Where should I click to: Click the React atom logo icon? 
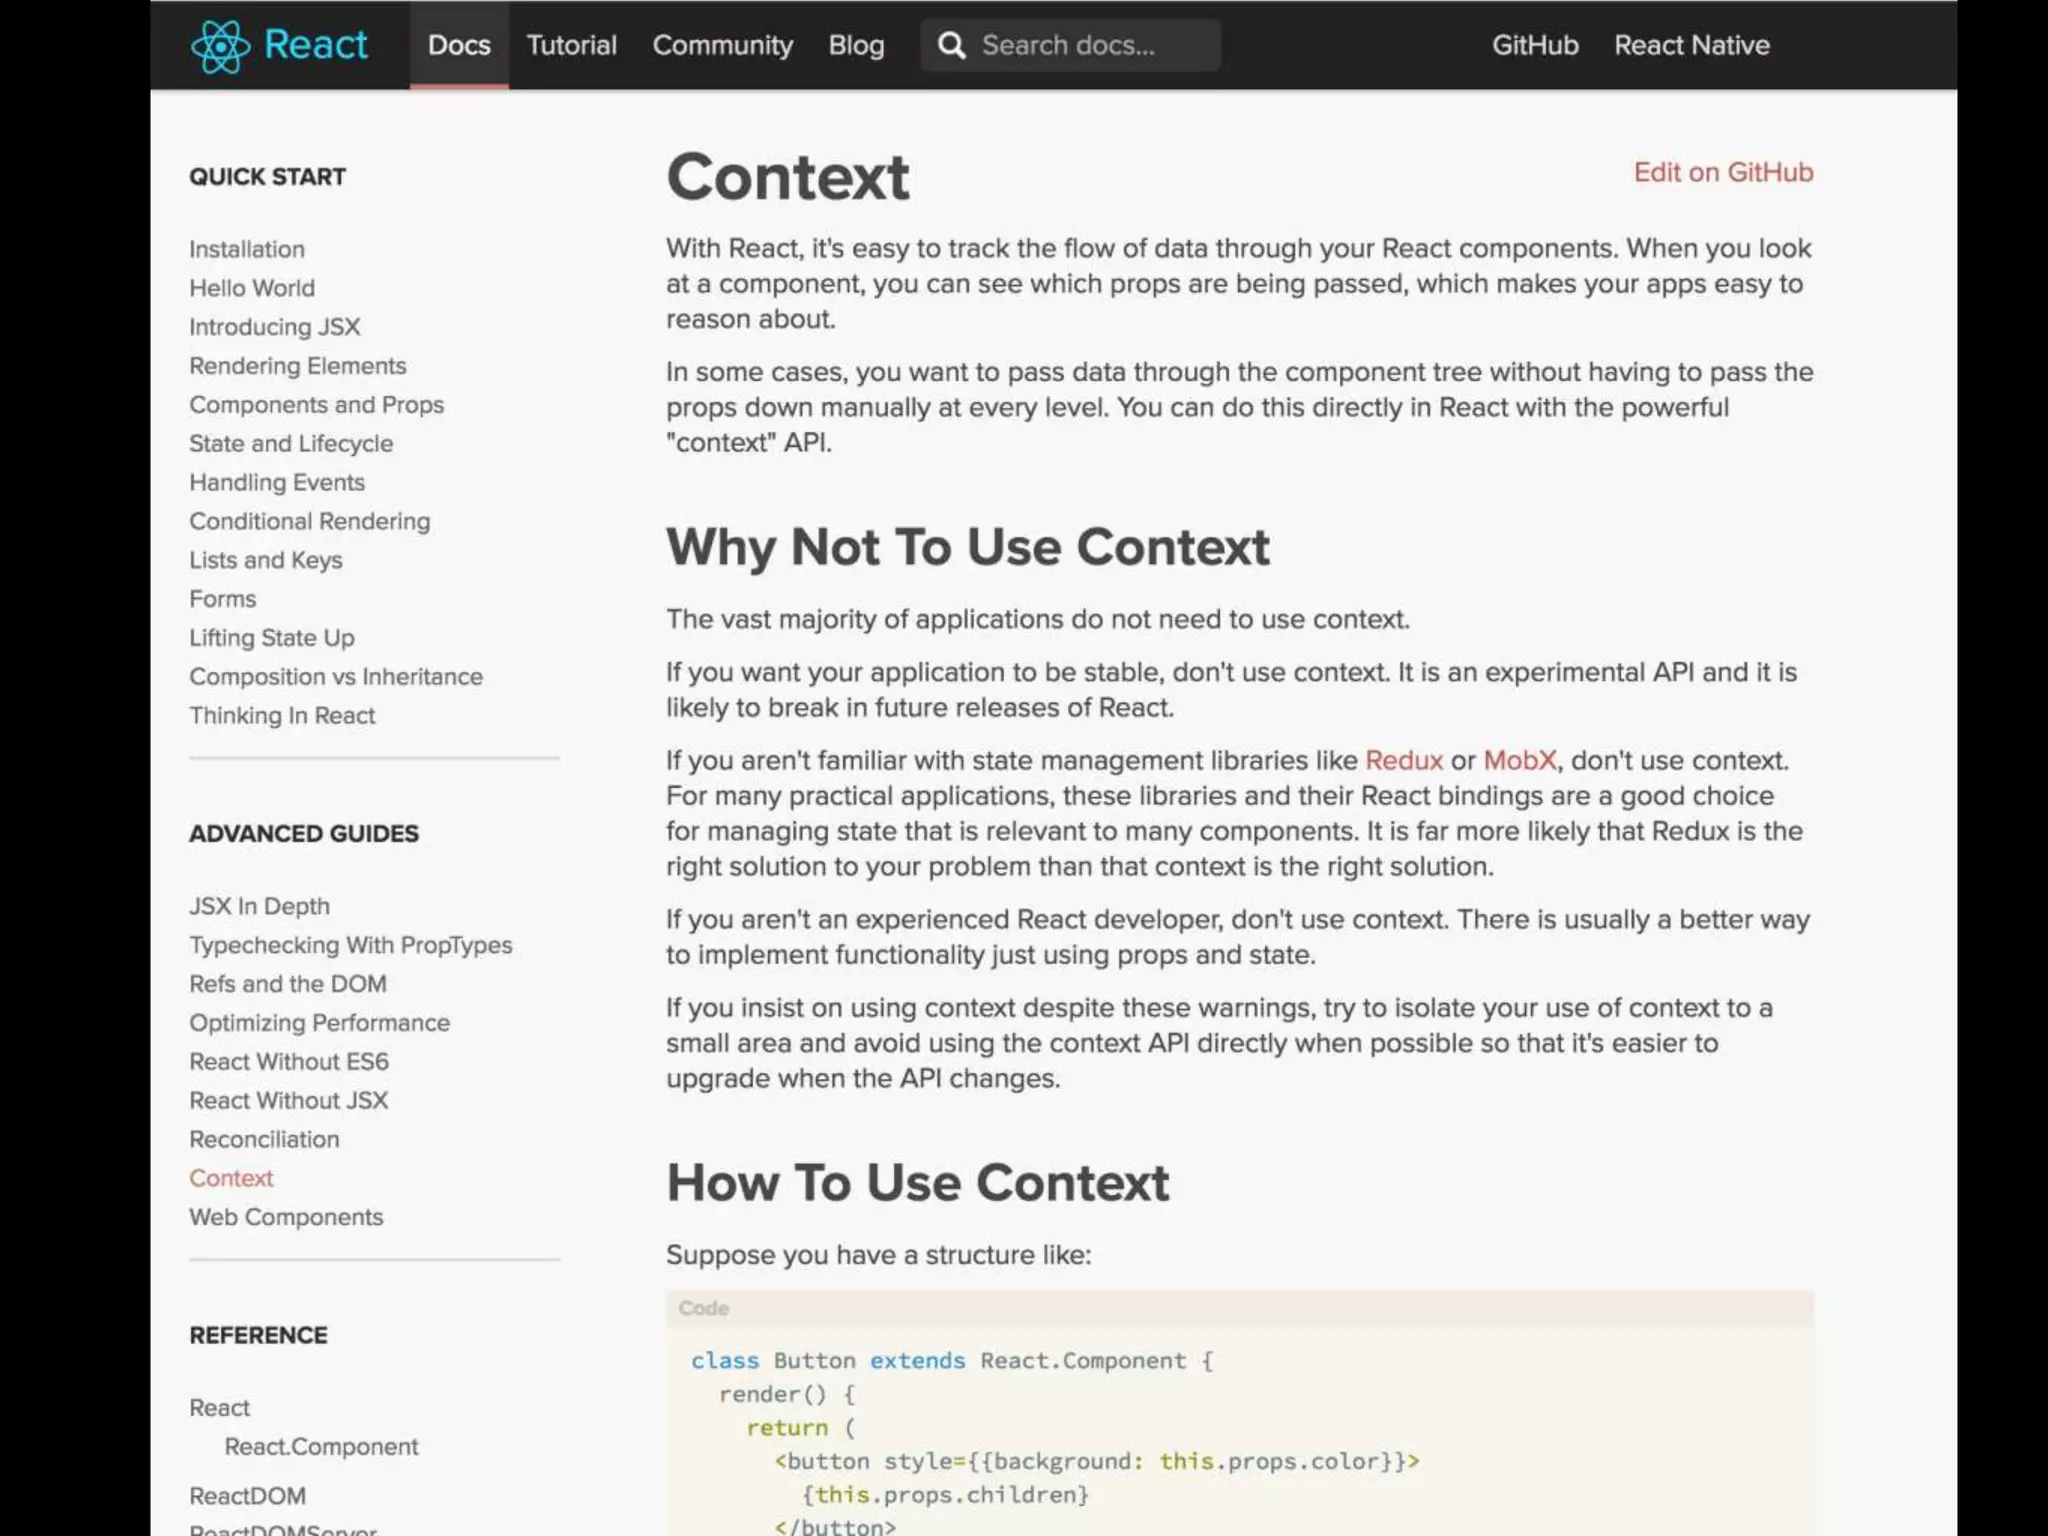[x=220, y=46]
